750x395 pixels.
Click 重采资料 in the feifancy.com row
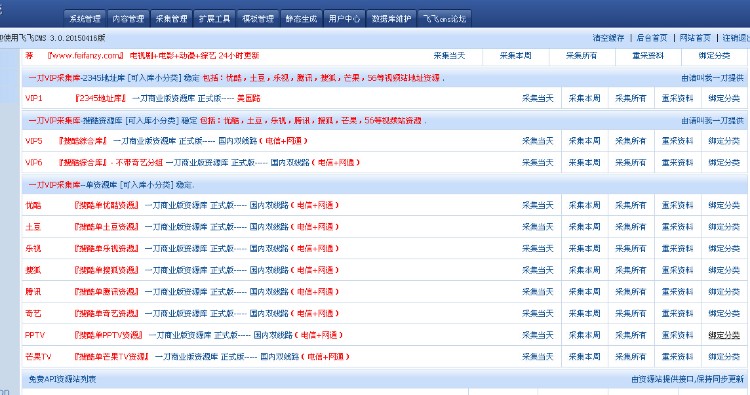click(648, 55)
